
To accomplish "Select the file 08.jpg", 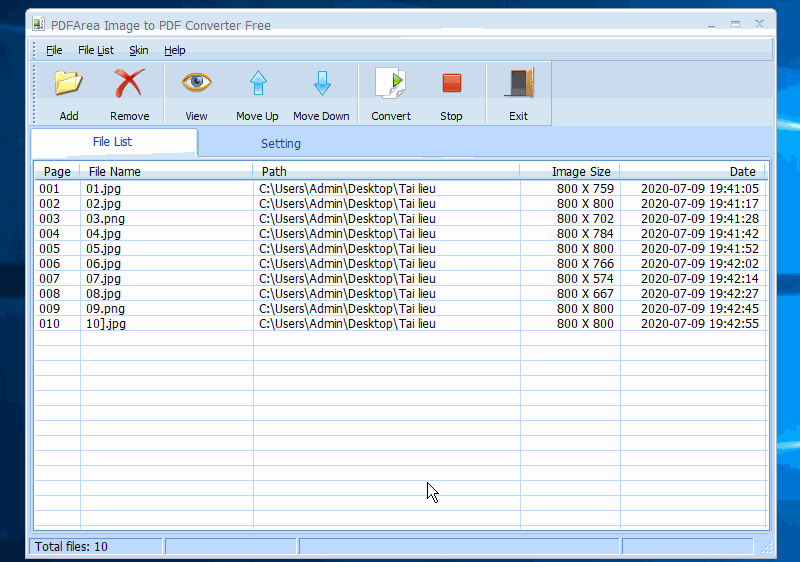I will pos(103,294).
